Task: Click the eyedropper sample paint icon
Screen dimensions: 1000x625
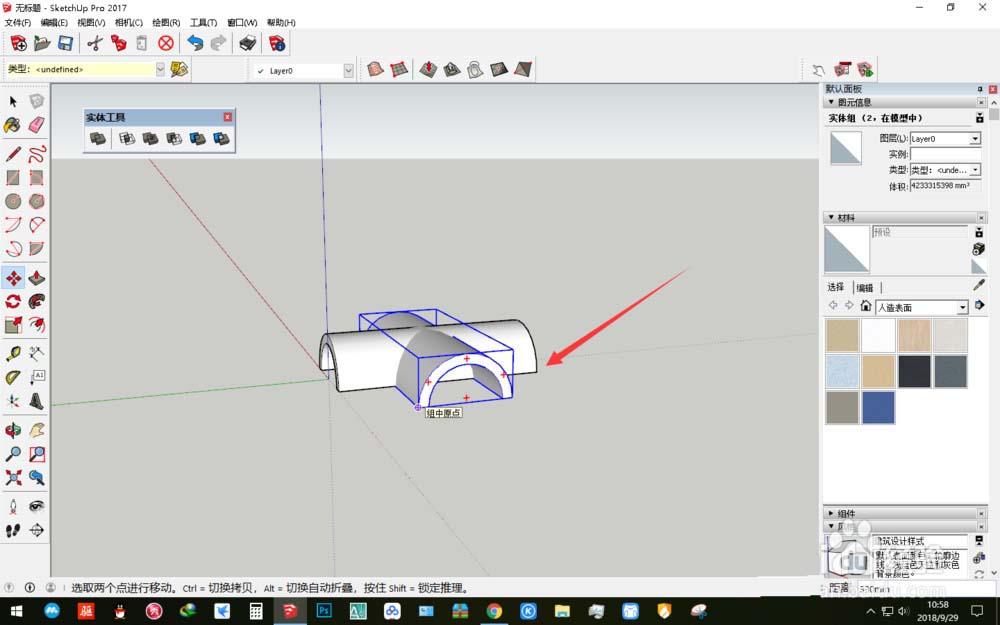Action: coord(978,285)
